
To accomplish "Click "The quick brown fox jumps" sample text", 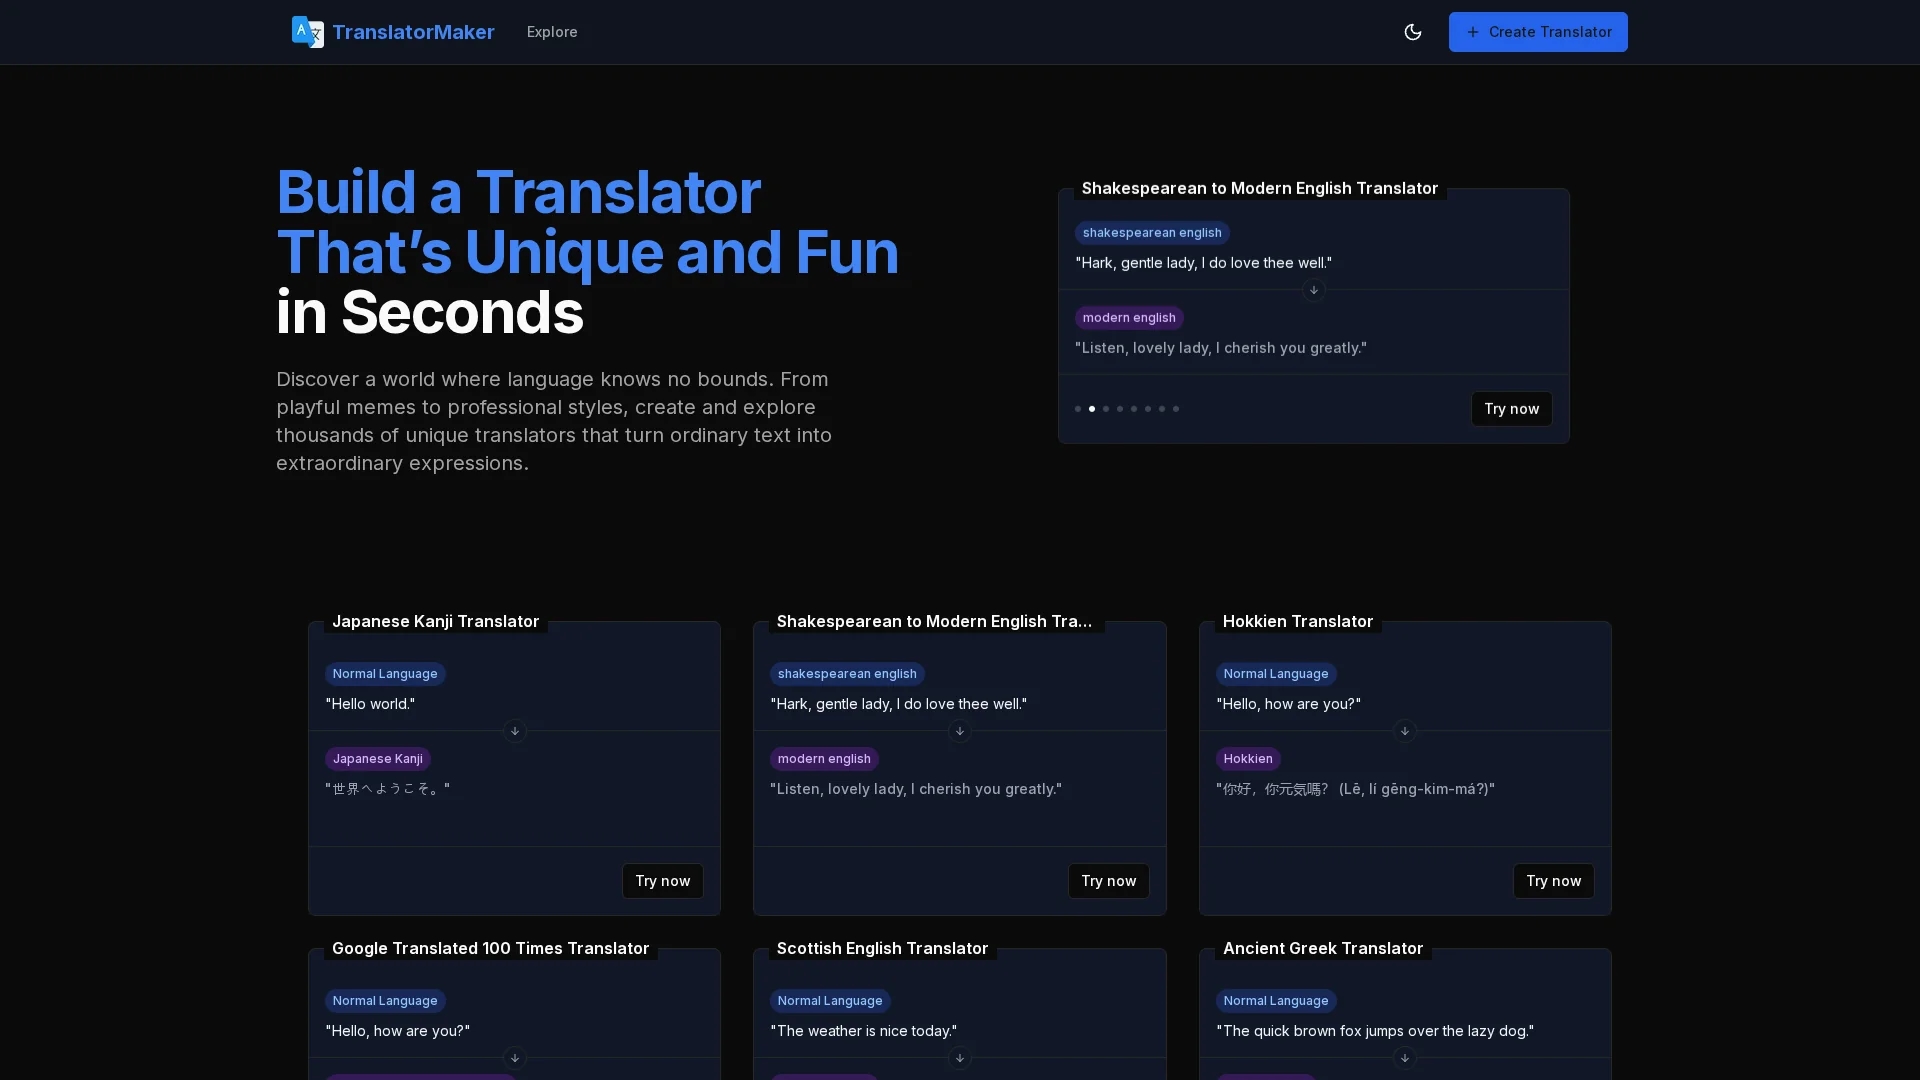I will click(1374, 1031).
